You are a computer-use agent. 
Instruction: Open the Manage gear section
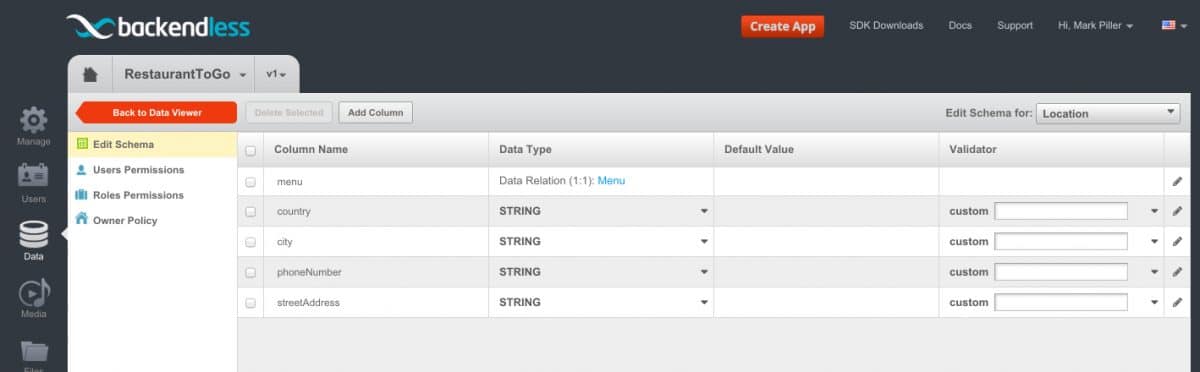click(x=33, y=127)
